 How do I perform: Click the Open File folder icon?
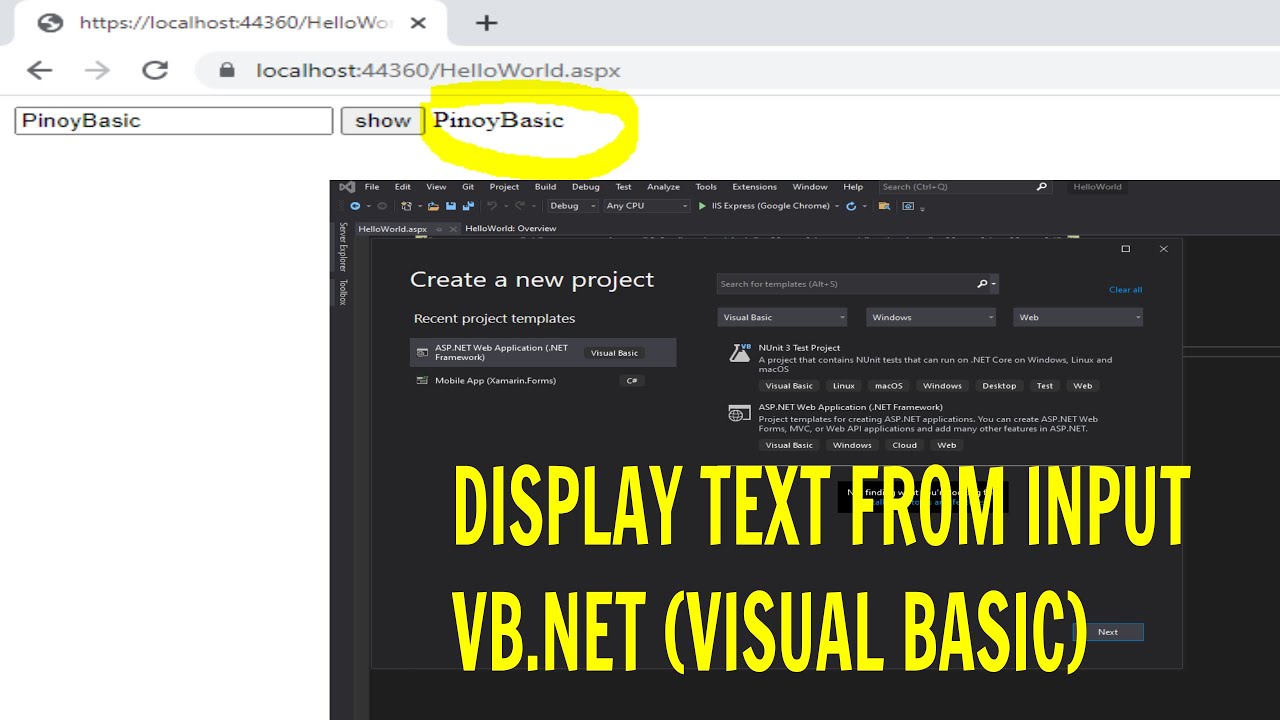click(x=433, y=206)
